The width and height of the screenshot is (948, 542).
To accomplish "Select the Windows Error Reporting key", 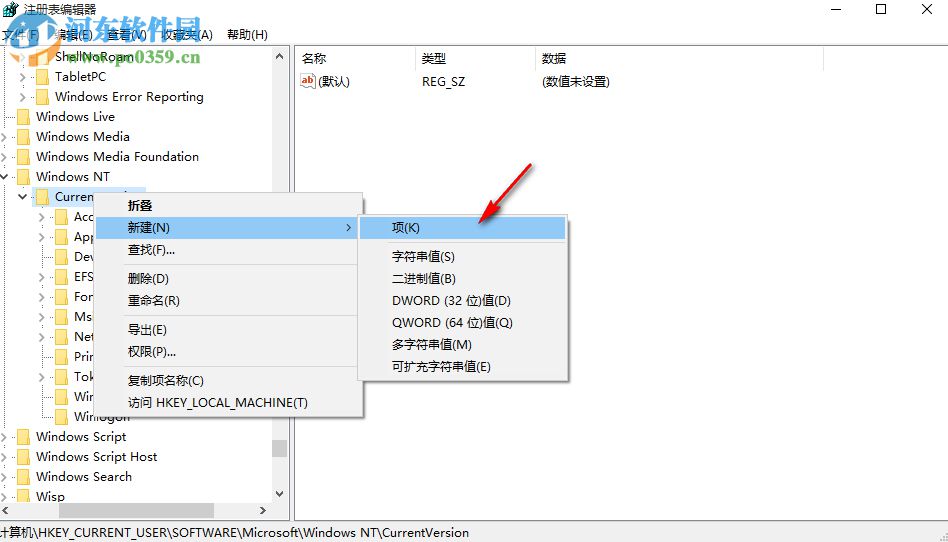I will click(x=129, y=97).
